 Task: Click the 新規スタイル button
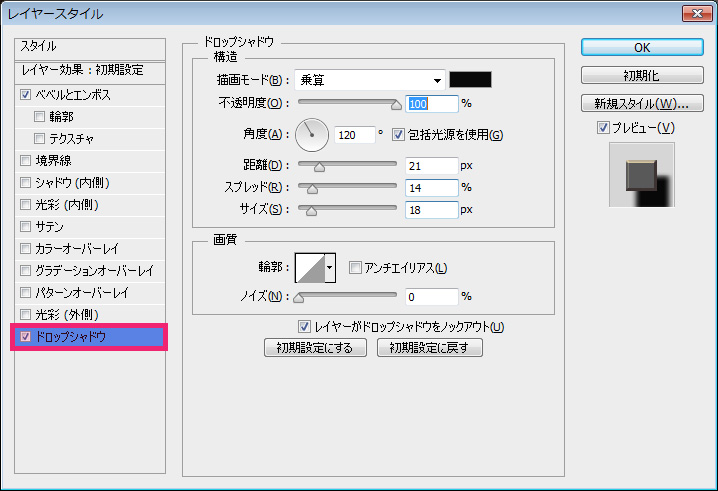pyautogui.click(x=641, y=104)
